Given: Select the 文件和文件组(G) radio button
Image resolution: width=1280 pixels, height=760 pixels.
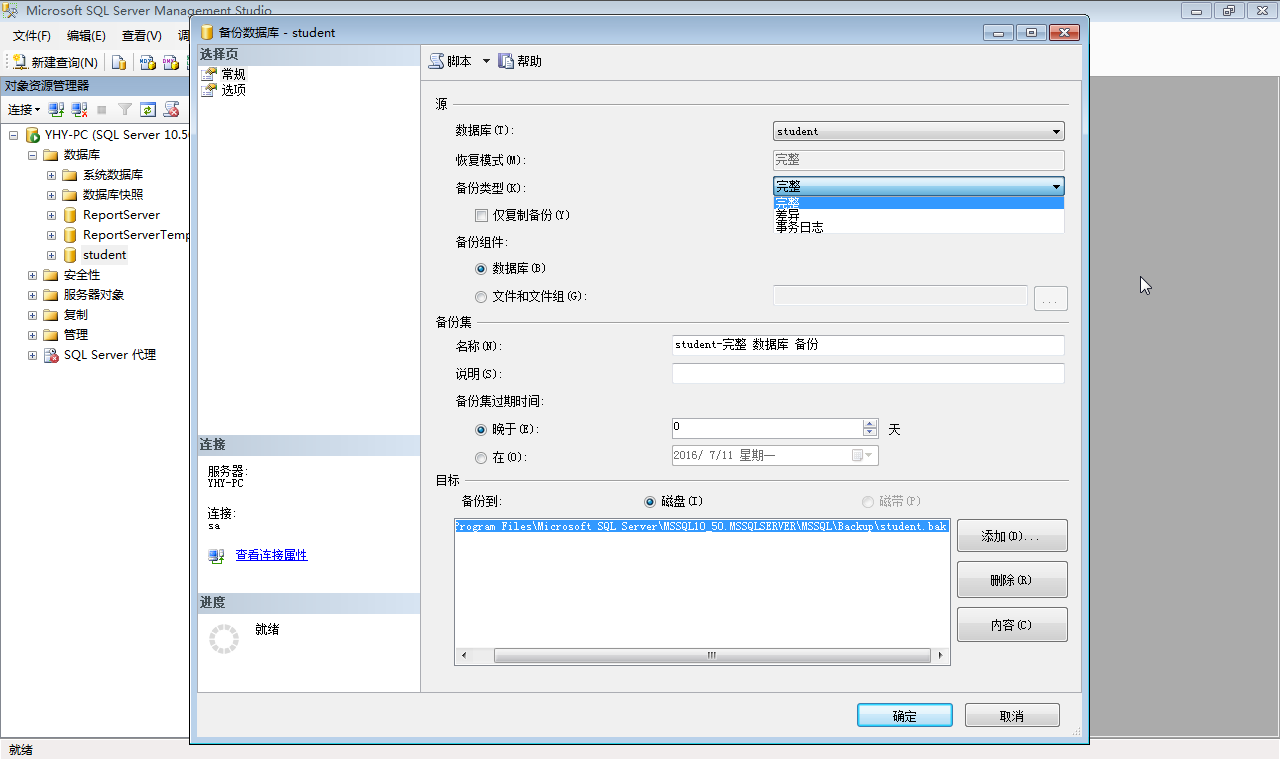Looking at the screenshot, I should point(482,296).
